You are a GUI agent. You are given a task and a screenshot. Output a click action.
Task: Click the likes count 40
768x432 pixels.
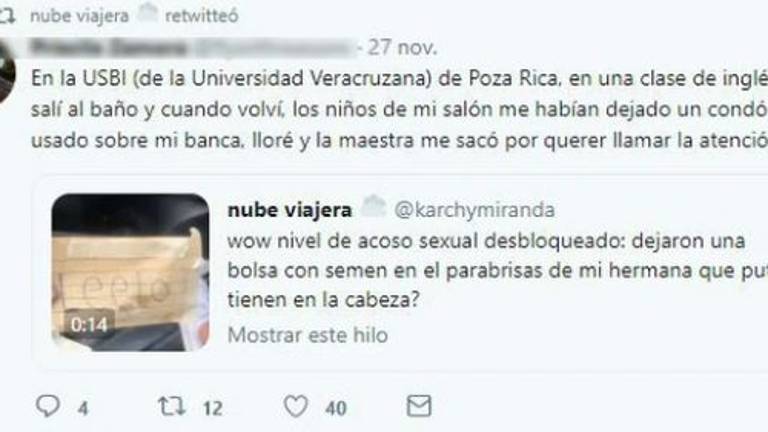[x=336, y=408]
